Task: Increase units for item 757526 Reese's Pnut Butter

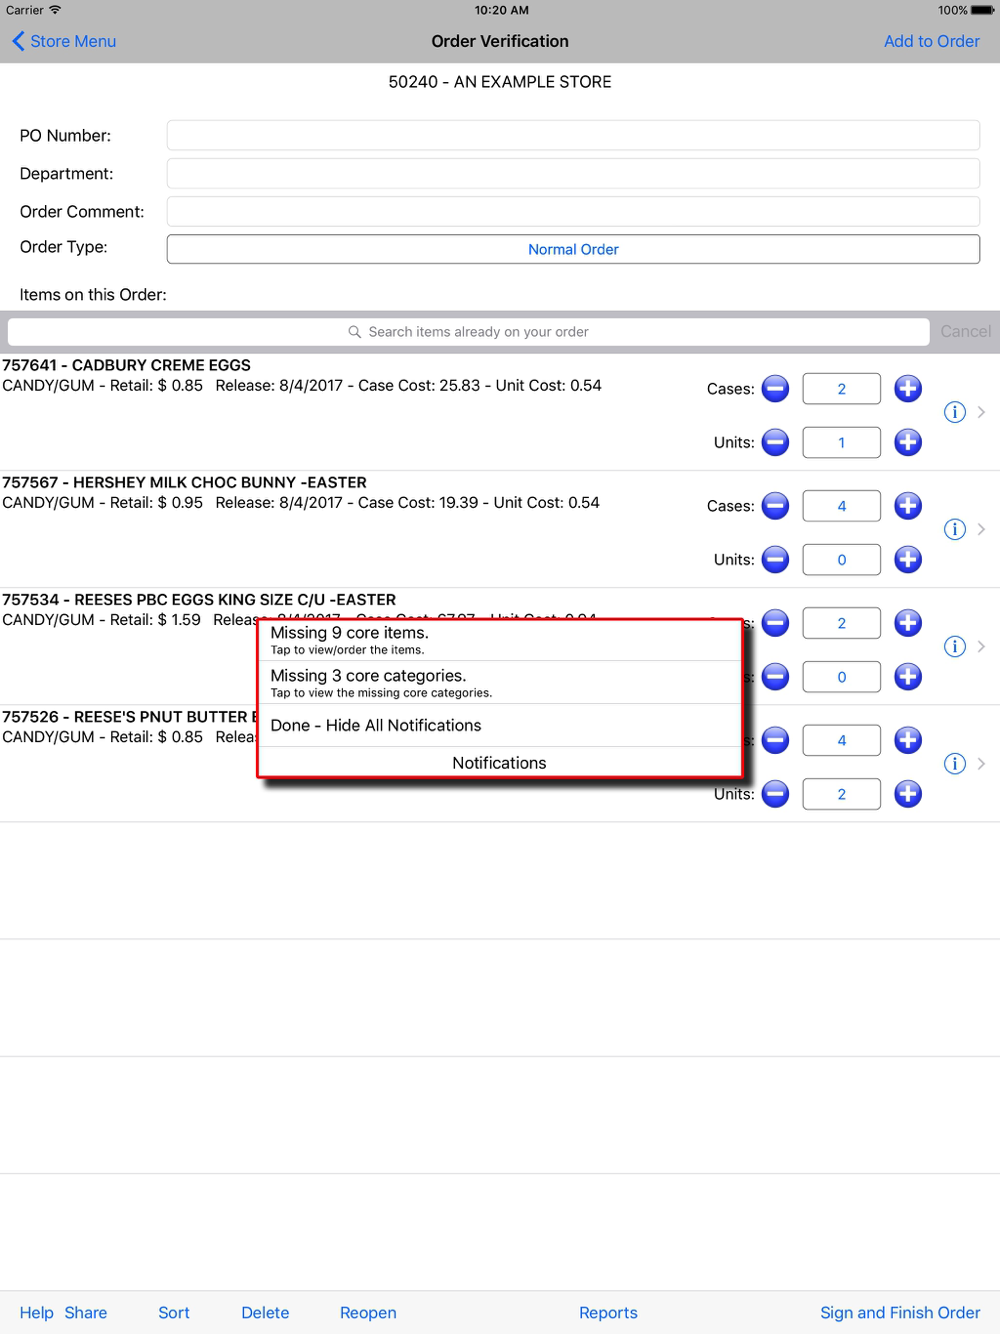Action: point(908,794)
